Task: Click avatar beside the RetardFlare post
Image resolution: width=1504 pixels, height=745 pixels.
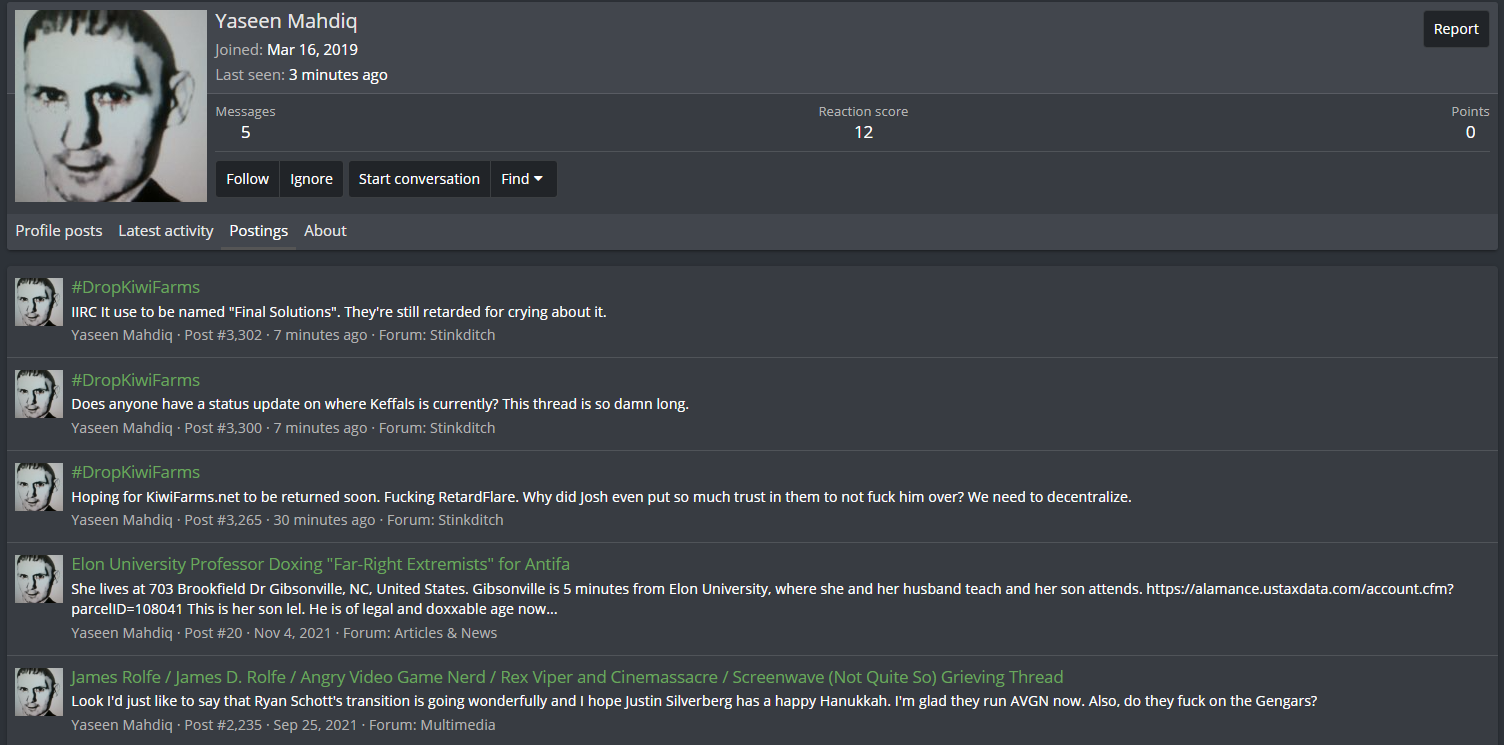Action: (x=39, y=487)
